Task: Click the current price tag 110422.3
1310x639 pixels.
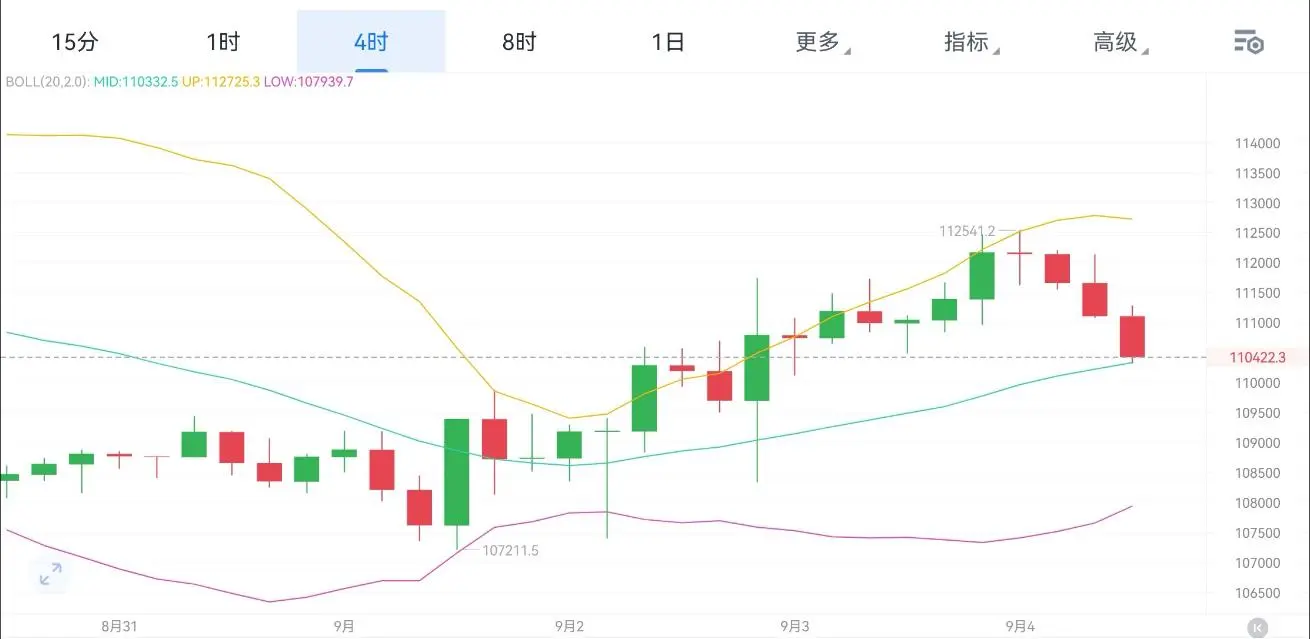Action: (x=1257, y=357)
